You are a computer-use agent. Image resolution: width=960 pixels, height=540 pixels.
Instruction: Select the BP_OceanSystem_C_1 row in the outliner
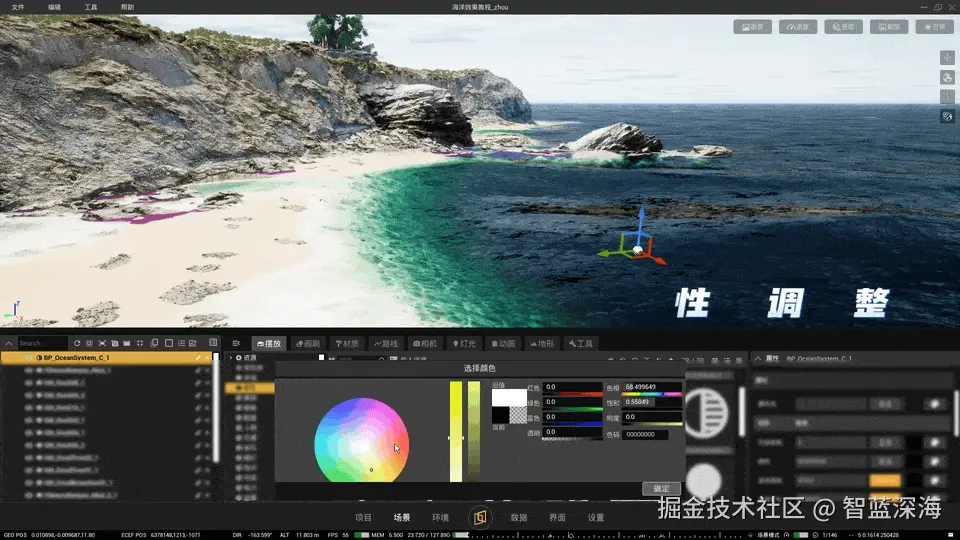point(107,358)
